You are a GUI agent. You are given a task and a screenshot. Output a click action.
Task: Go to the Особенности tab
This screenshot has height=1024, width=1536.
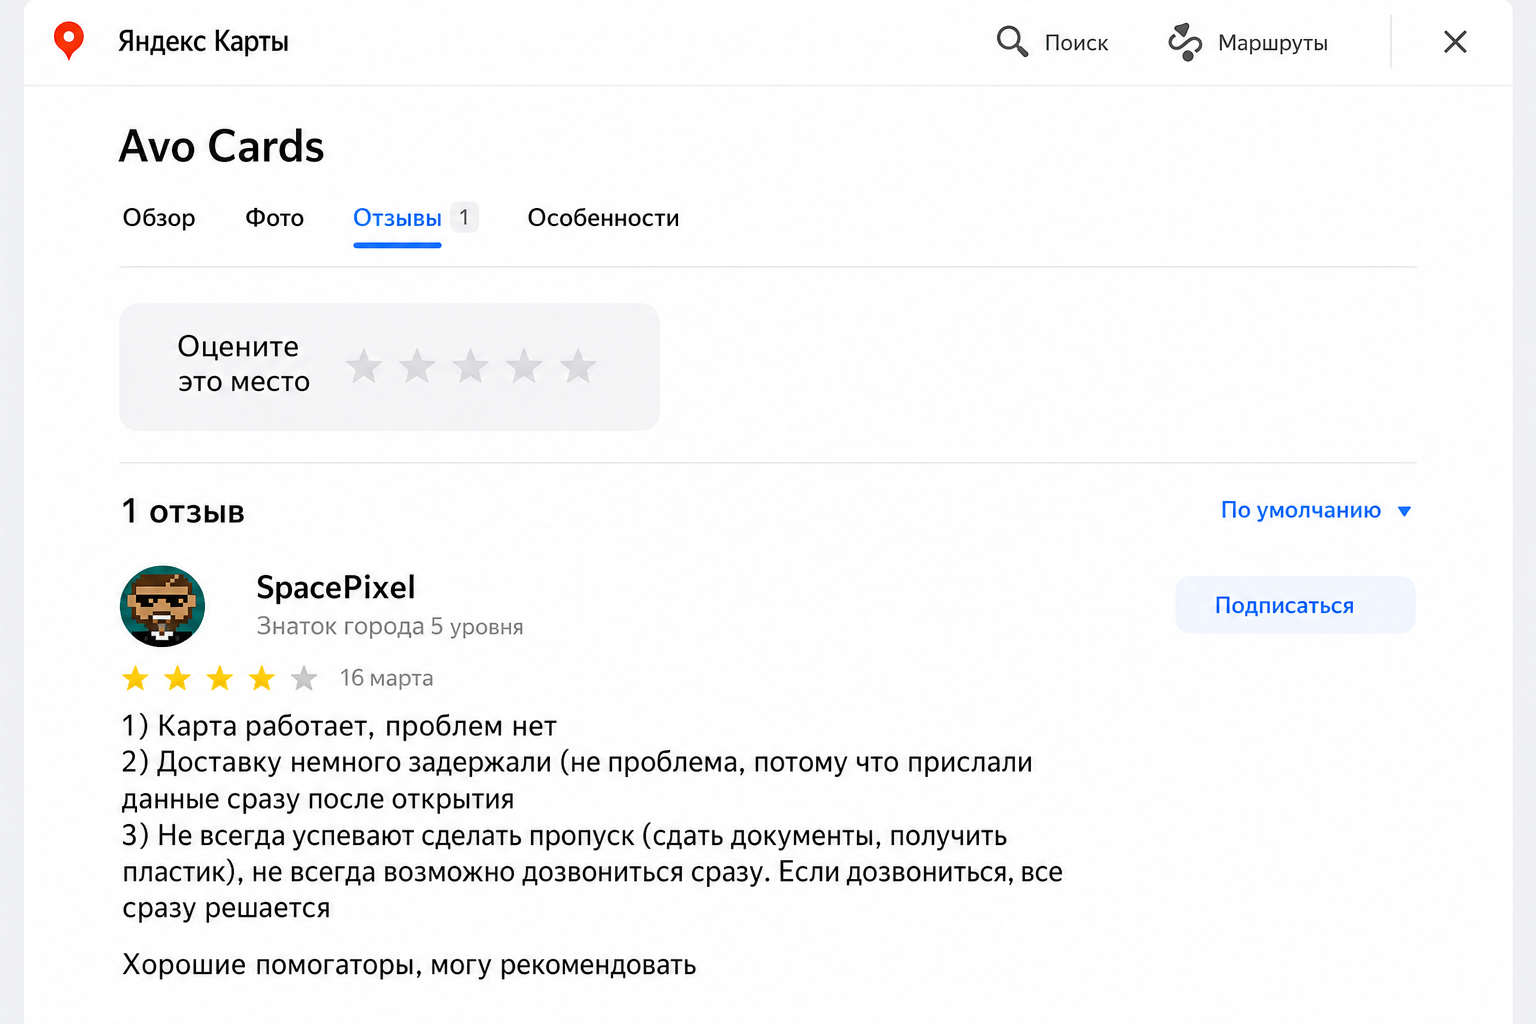[x=603, y=218]
